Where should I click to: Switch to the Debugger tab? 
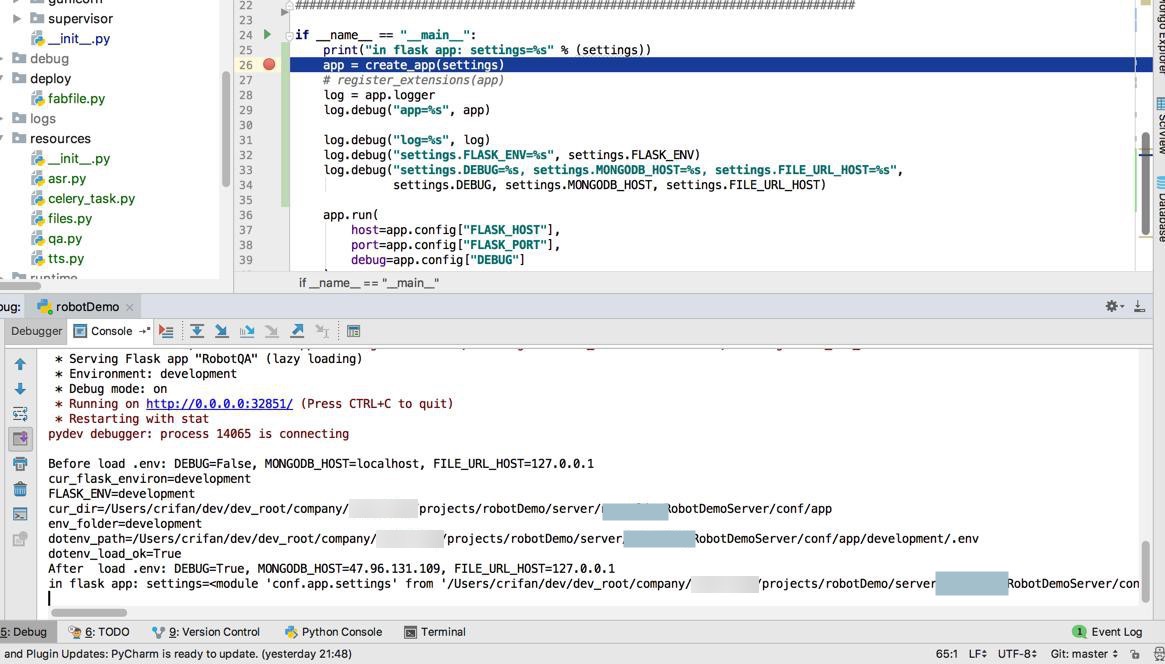coord(36,331)
